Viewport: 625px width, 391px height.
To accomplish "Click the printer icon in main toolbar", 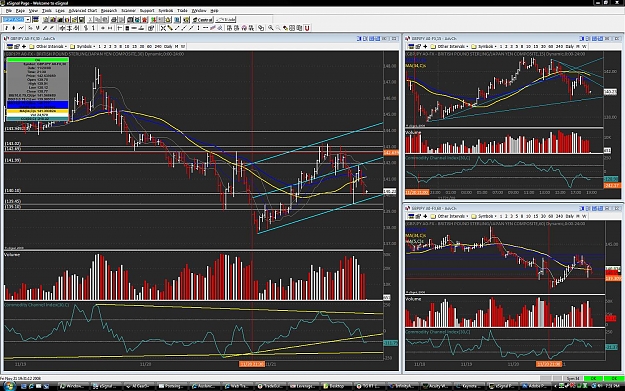I will 114,20.
